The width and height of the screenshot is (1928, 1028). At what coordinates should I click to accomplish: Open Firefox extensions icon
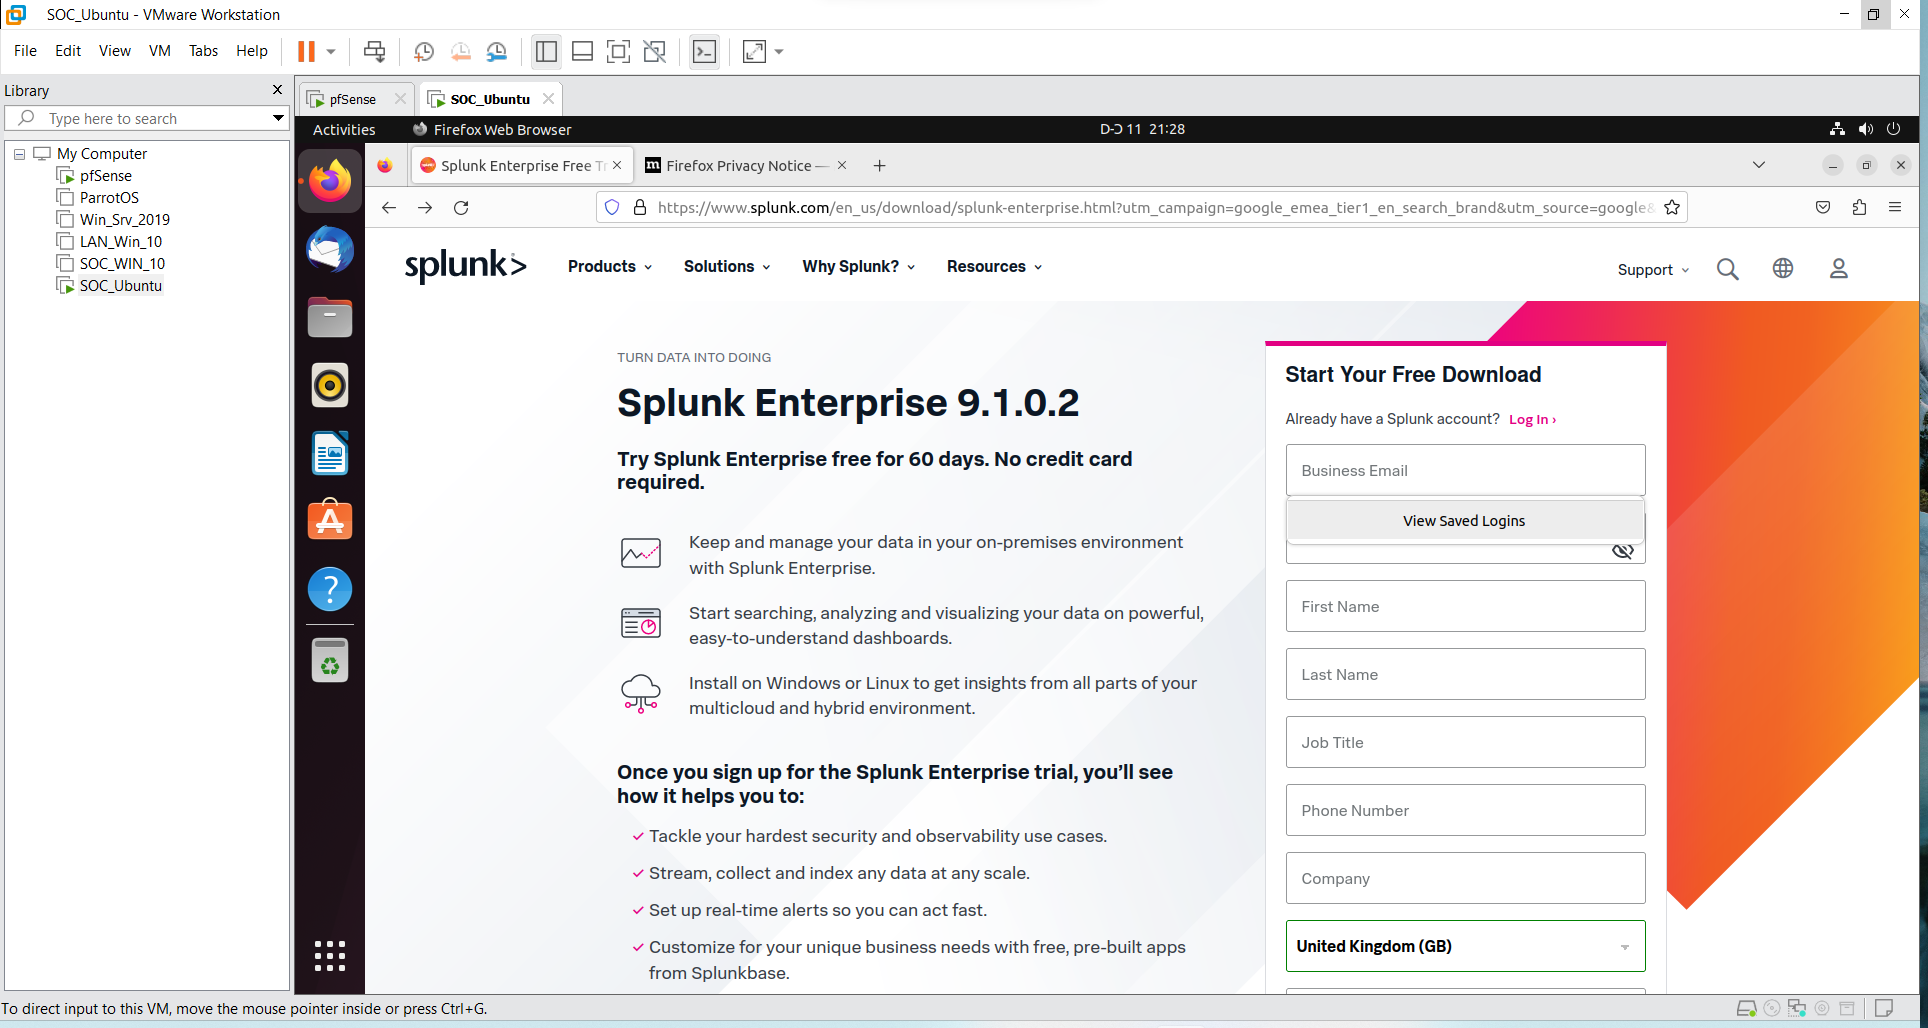[x=1859, y=207]
